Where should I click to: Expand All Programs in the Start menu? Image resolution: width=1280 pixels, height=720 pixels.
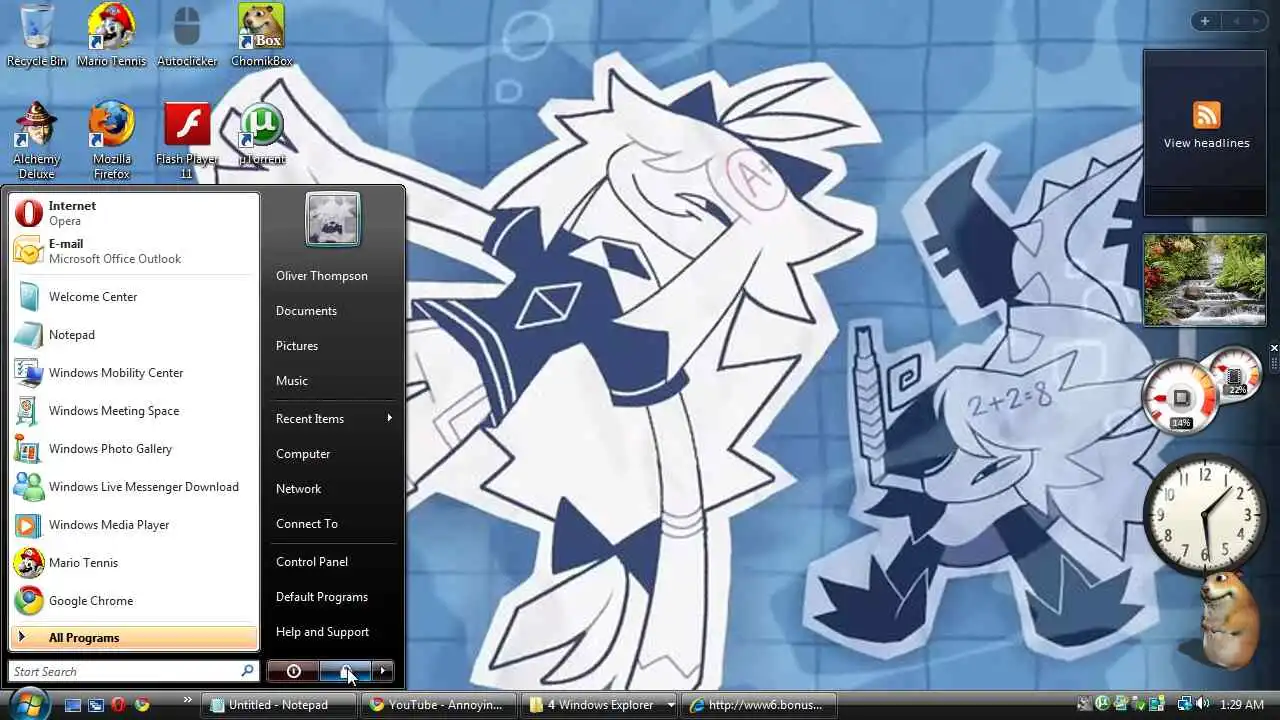(134, 638)
